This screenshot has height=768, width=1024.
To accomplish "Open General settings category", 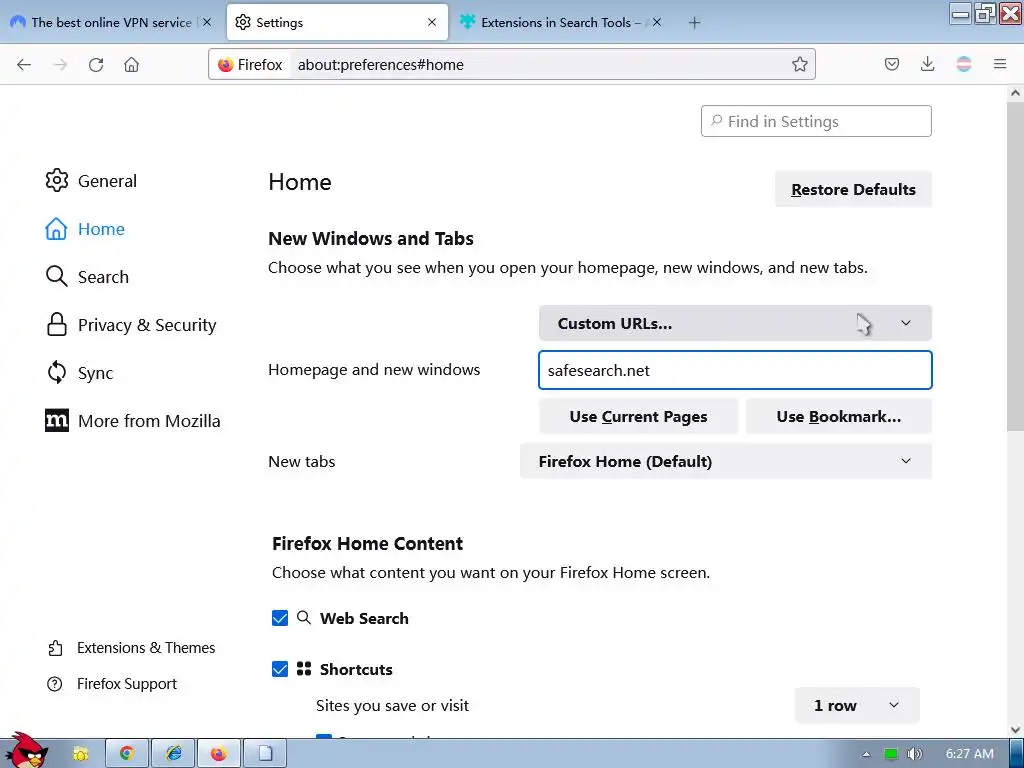I will tap(91, 181).
